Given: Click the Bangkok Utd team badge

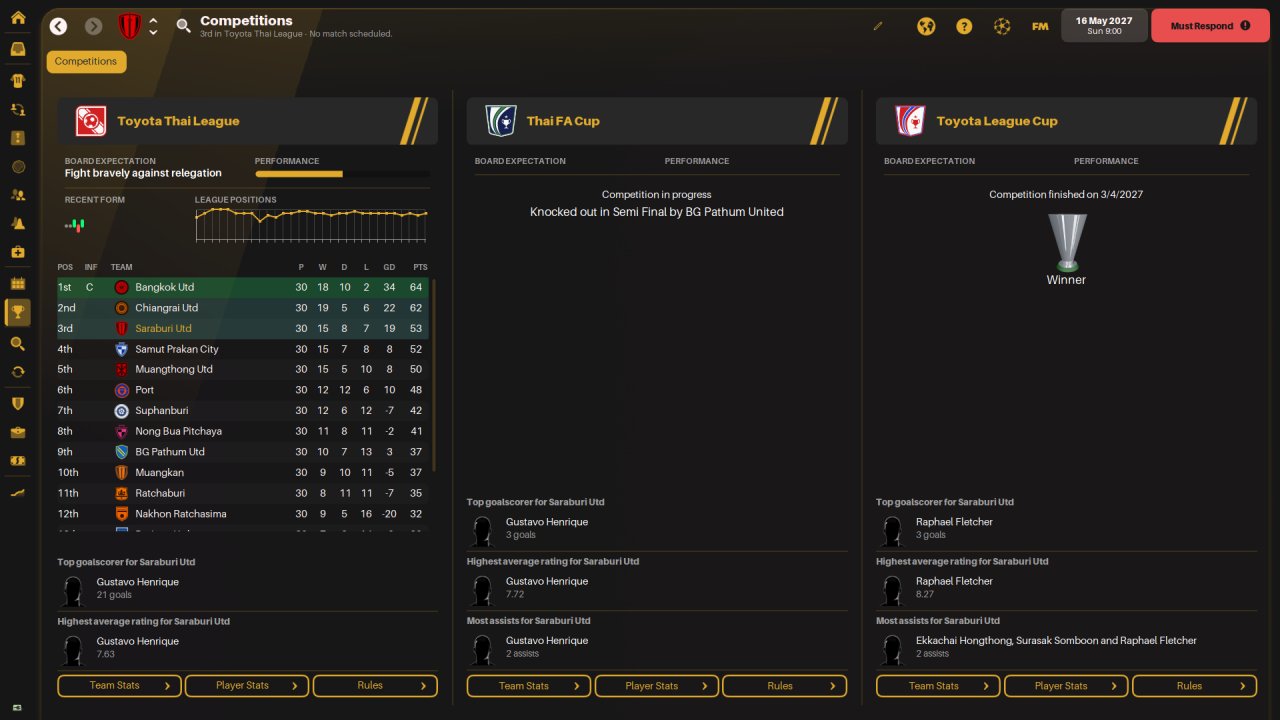Looking at the screenshot, I should [121, 287].
